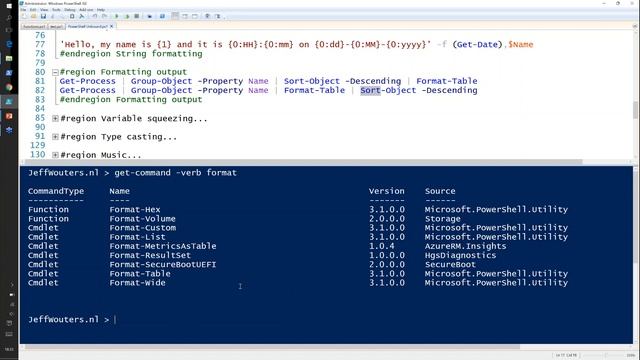Click the Copy toolbar icon
The width and height of the screenshot is (640, 360).
pos(62,16)
